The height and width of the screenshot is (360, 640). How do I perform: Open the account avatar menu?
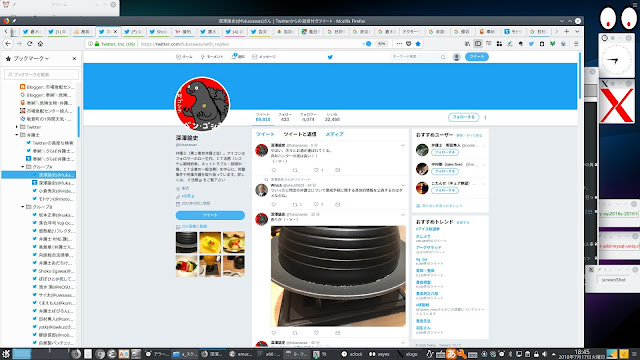(x=456, y=57)
